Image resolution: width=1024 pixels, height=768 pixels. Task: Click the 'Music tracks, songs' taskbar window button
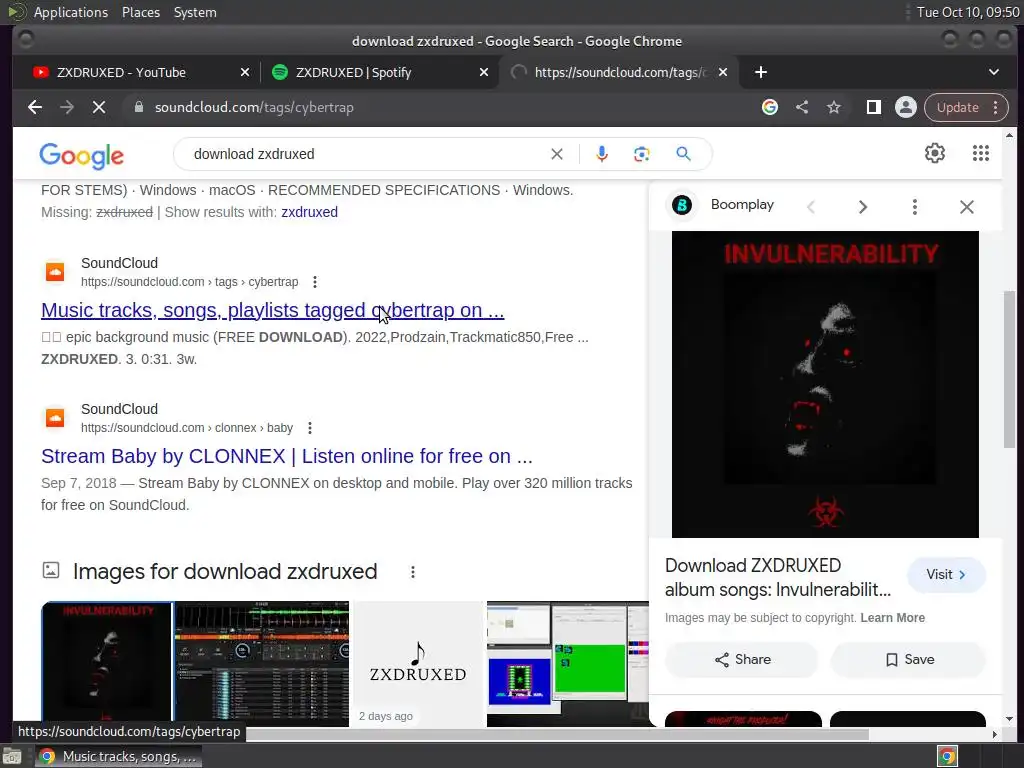[x=119, y=757]
